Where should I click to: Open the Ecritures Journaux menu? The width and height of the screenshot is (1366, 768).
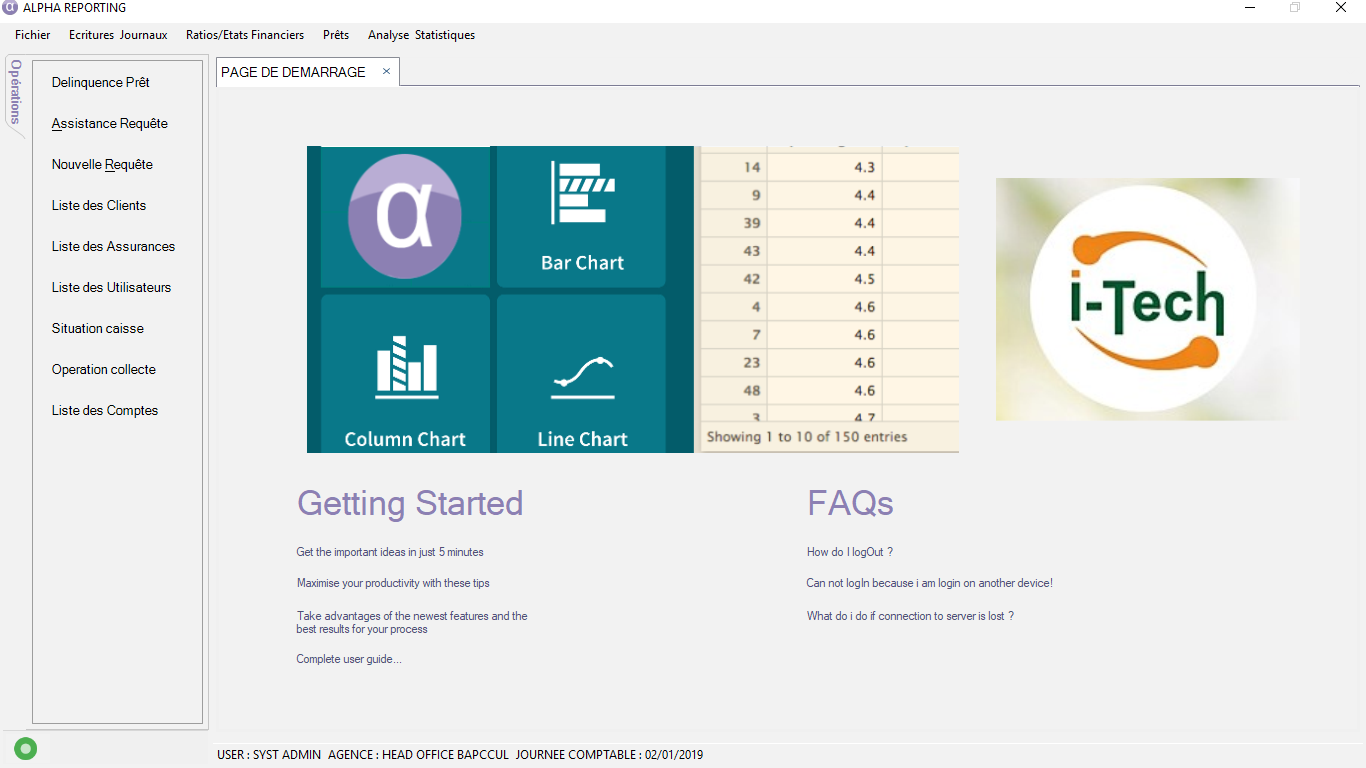118,35
